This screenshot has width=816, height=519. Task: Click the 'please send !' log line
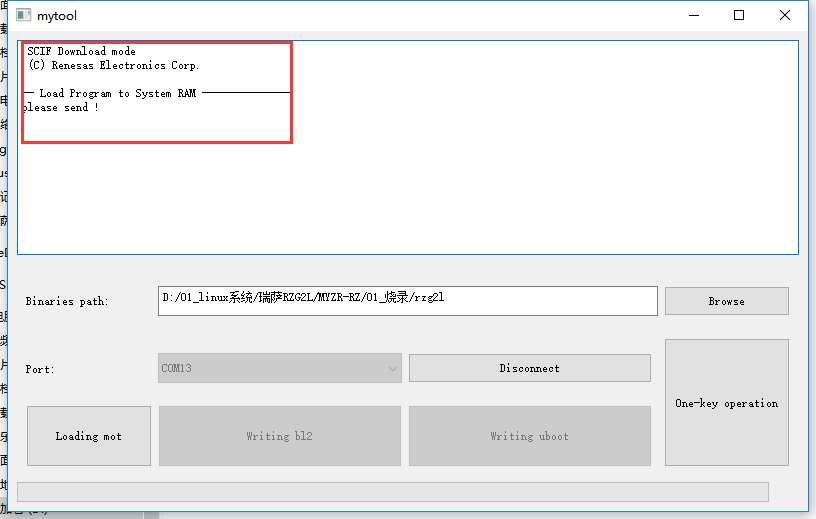point(61,107)
